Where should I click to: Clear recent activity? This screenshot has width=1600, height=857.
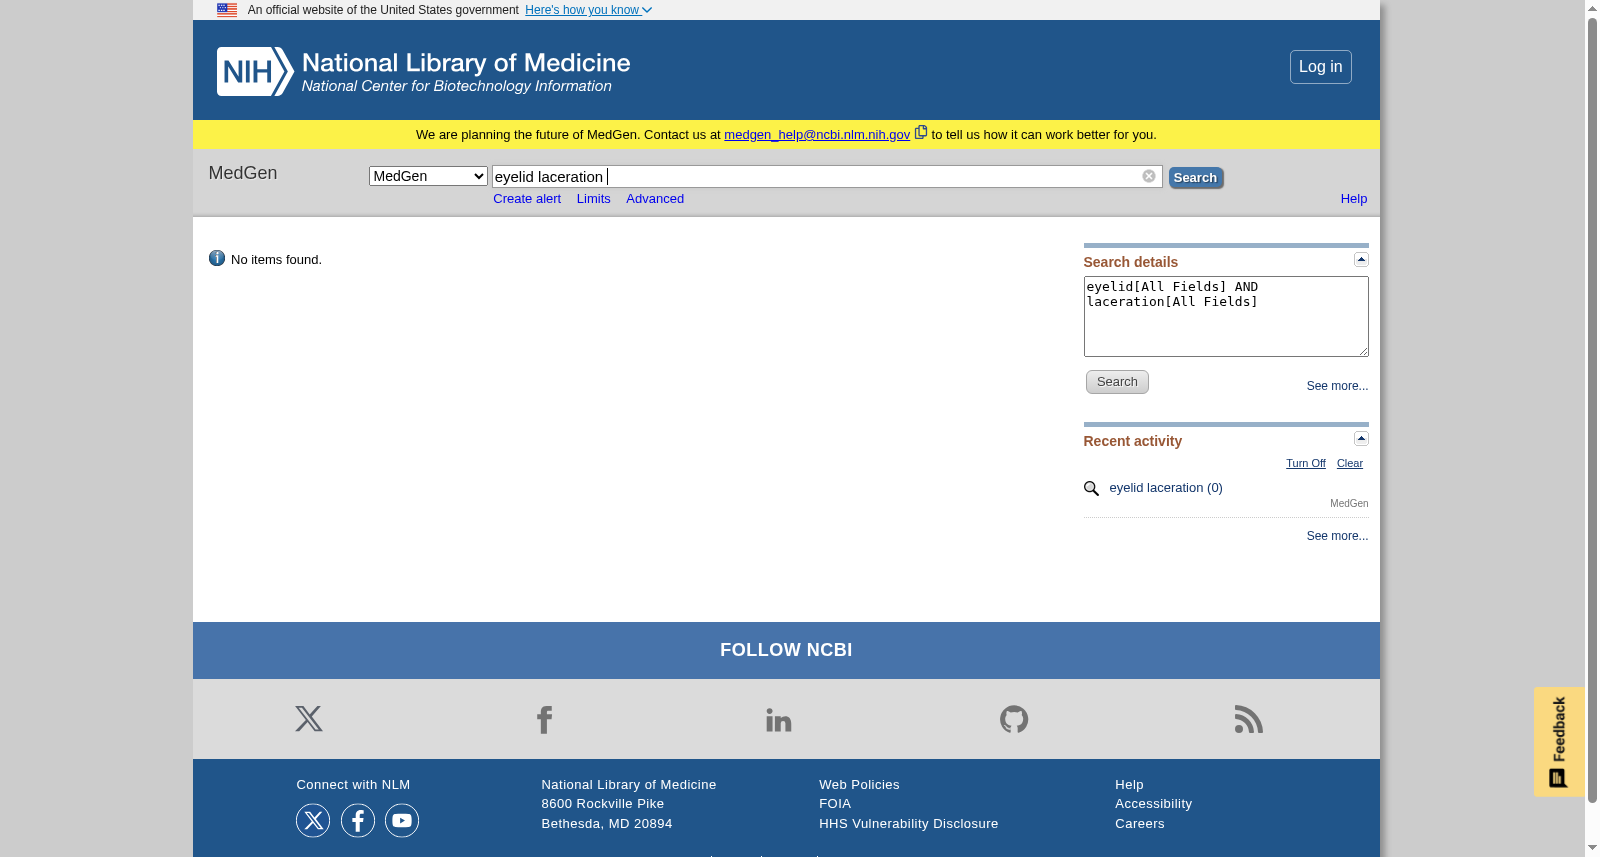pyautogui.click(x=1350, y=463)
